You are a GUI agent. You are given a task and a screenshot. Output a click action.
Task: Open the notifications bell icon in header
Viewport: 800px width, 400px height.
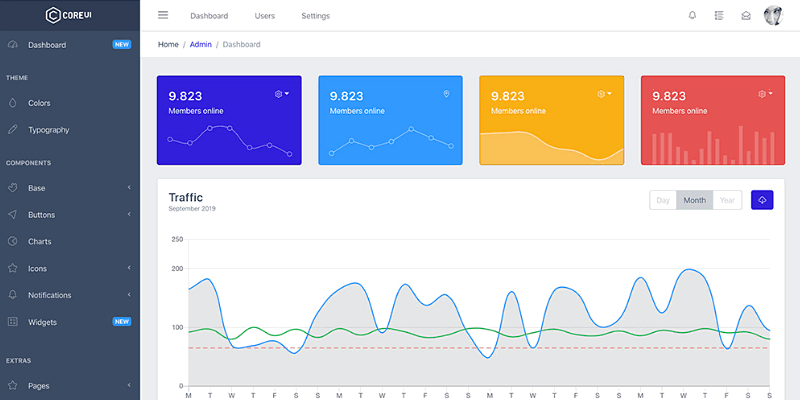[692, 15]
